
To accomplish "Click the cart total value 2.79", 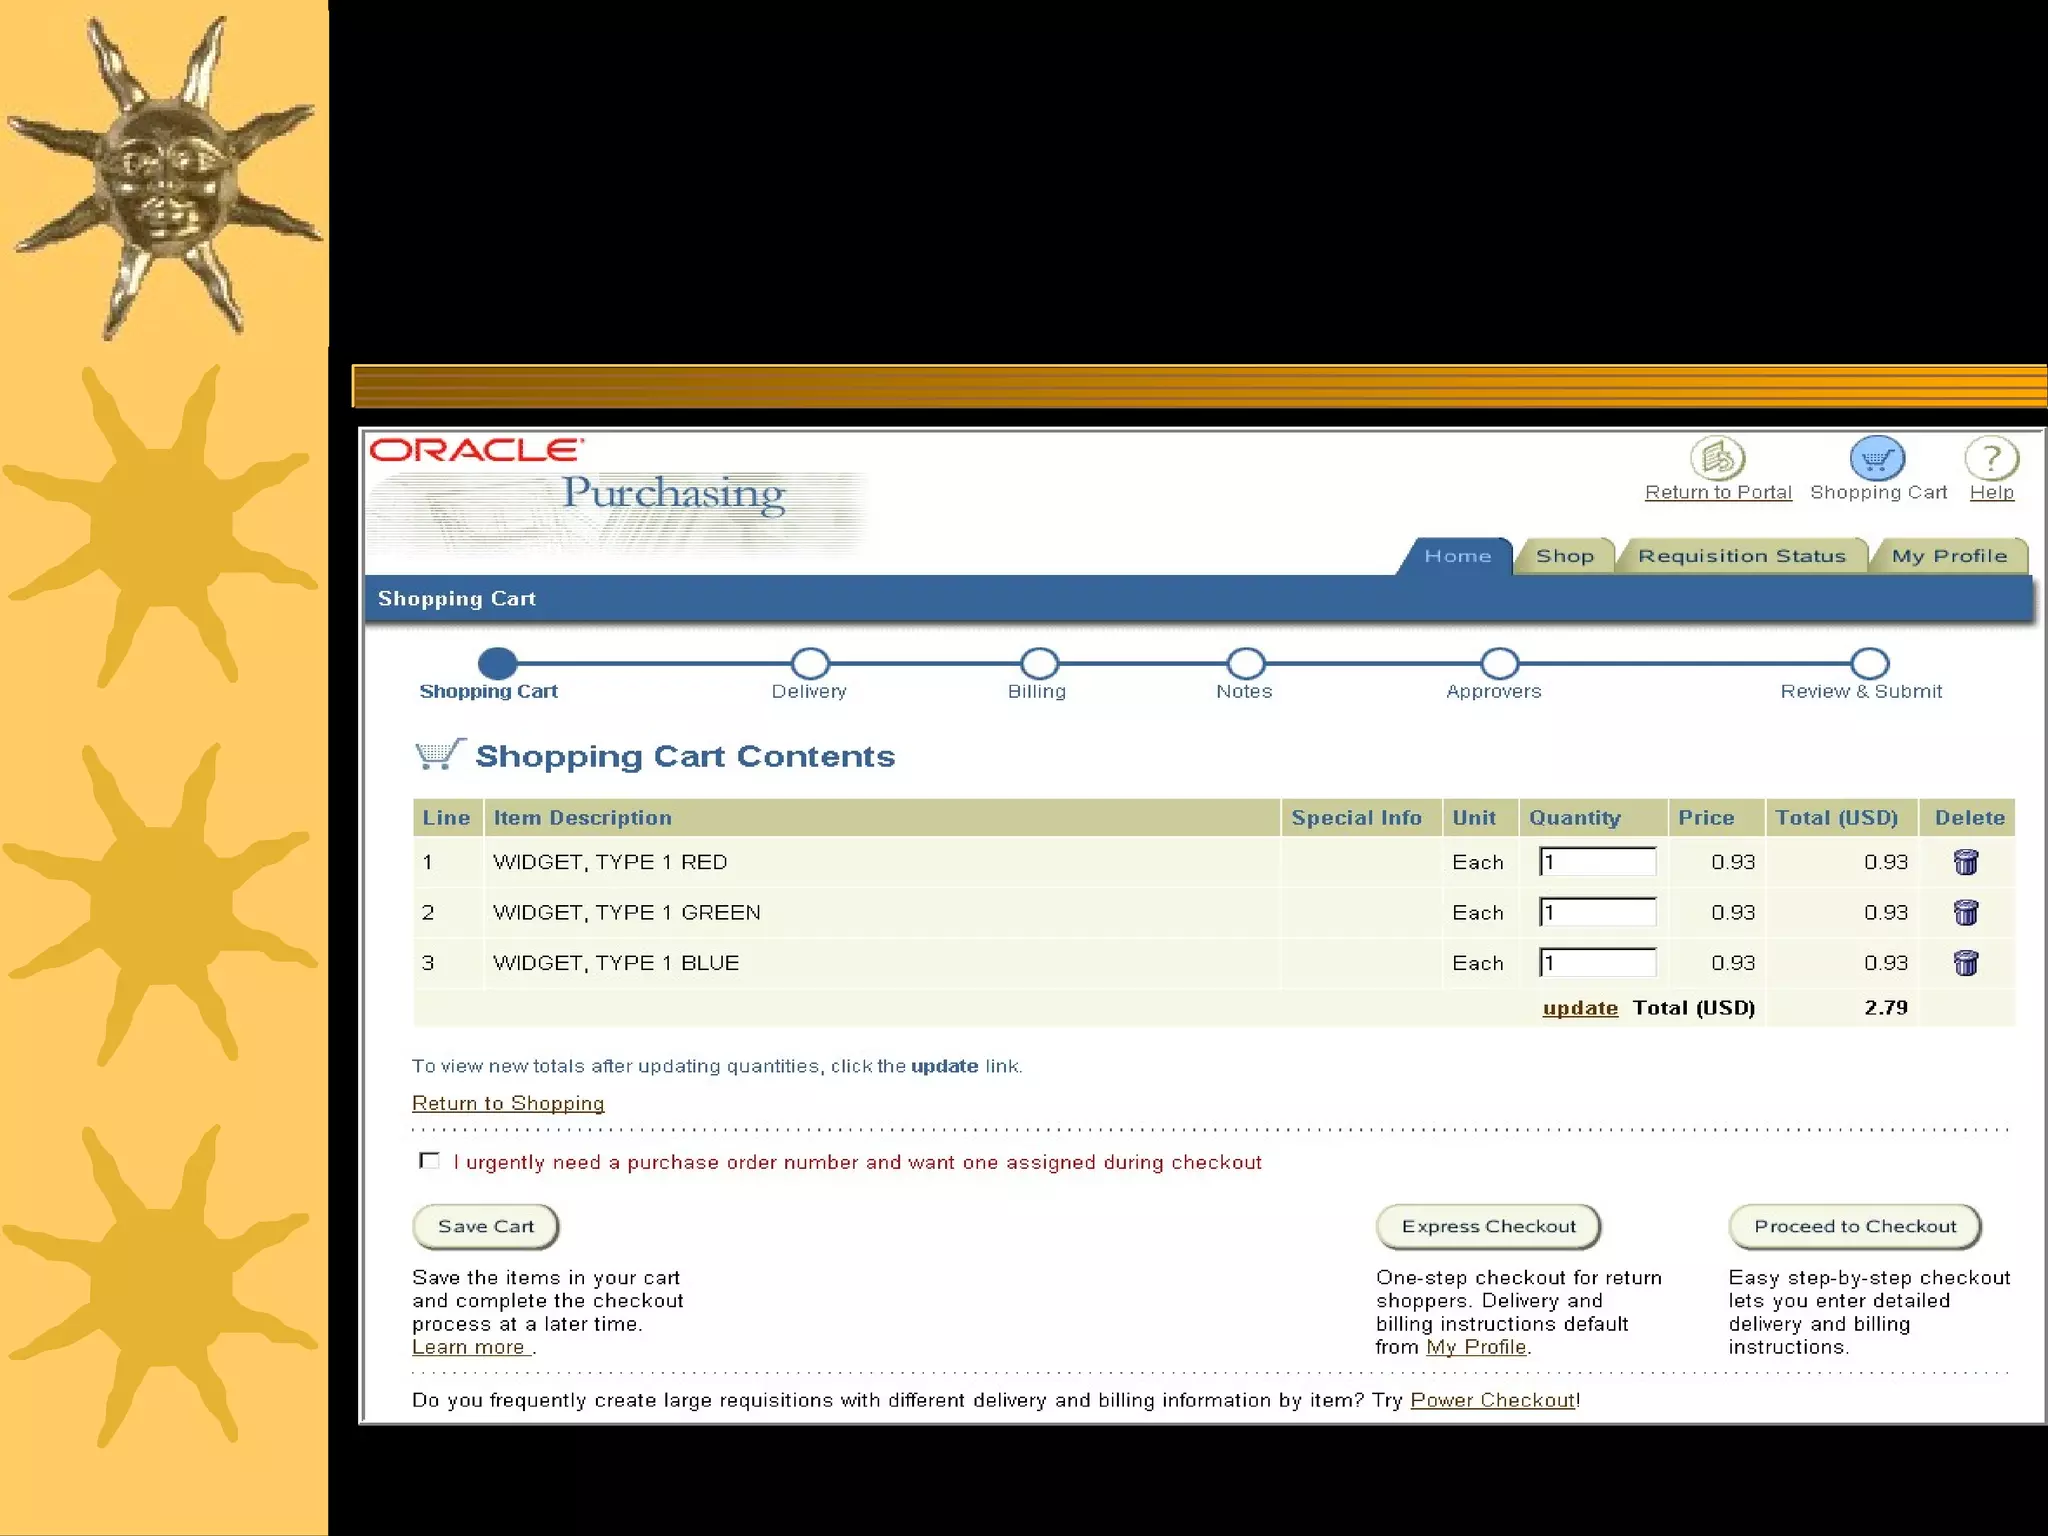I will tap(1885, 1007).
